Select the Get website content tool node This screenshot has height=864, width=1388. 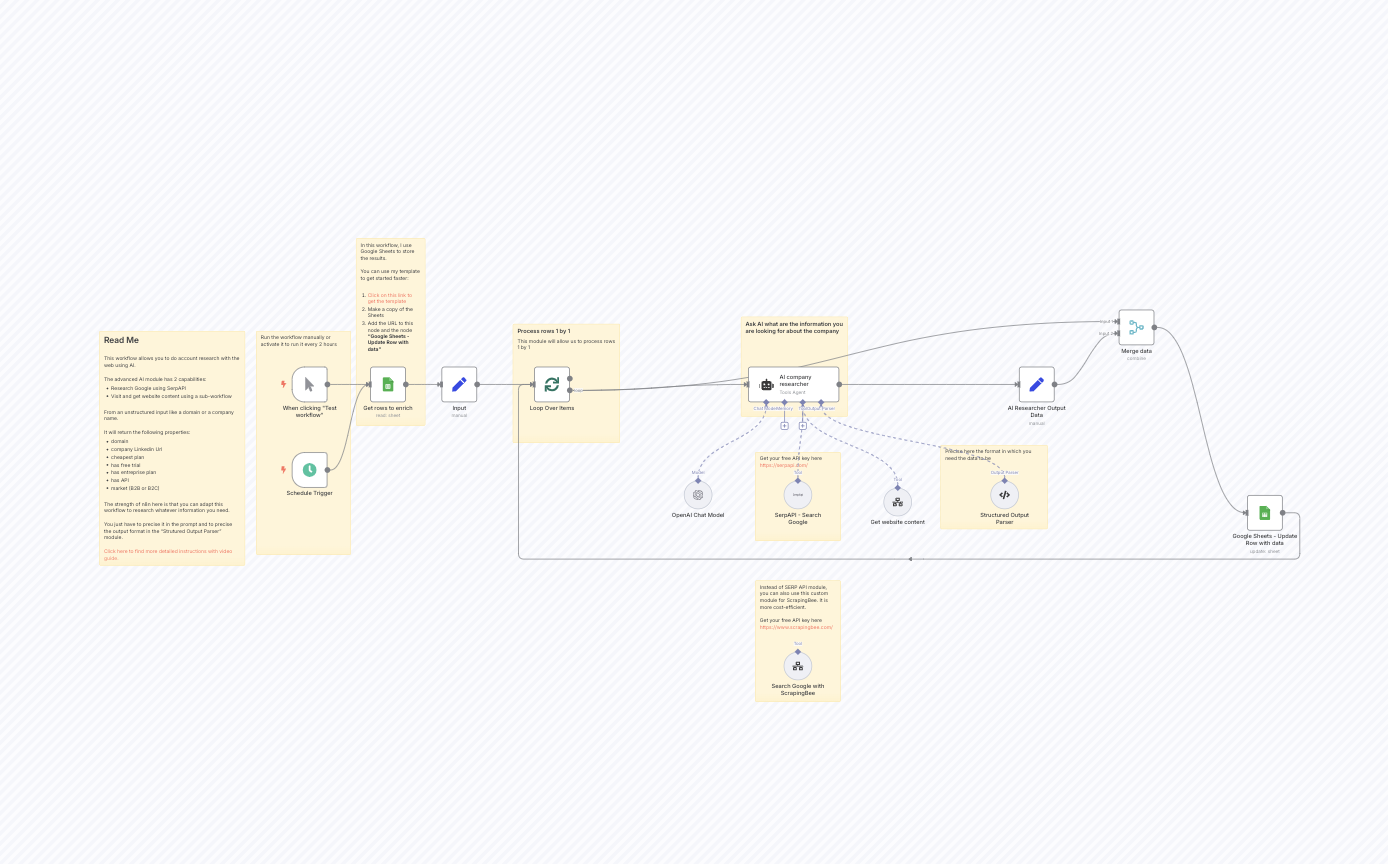898,502
